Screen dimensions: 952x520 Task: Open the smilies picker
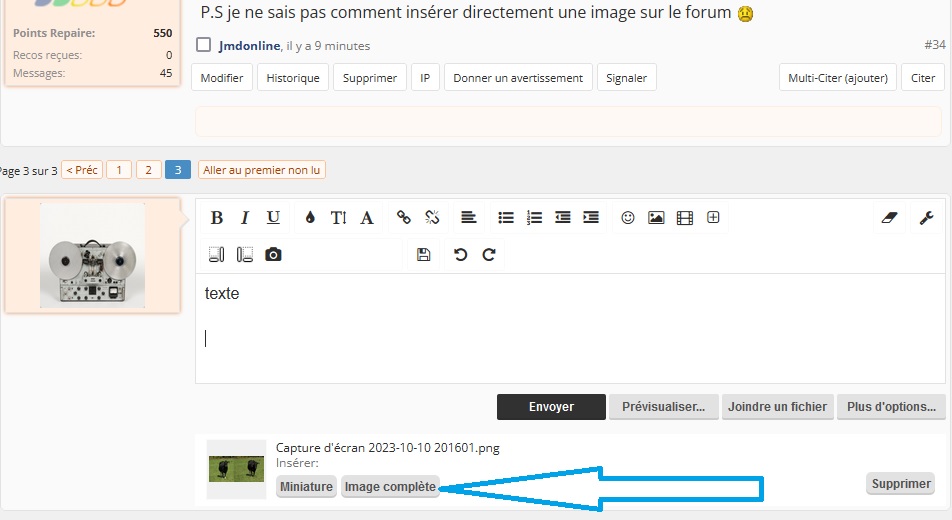(x=628, y=217)
